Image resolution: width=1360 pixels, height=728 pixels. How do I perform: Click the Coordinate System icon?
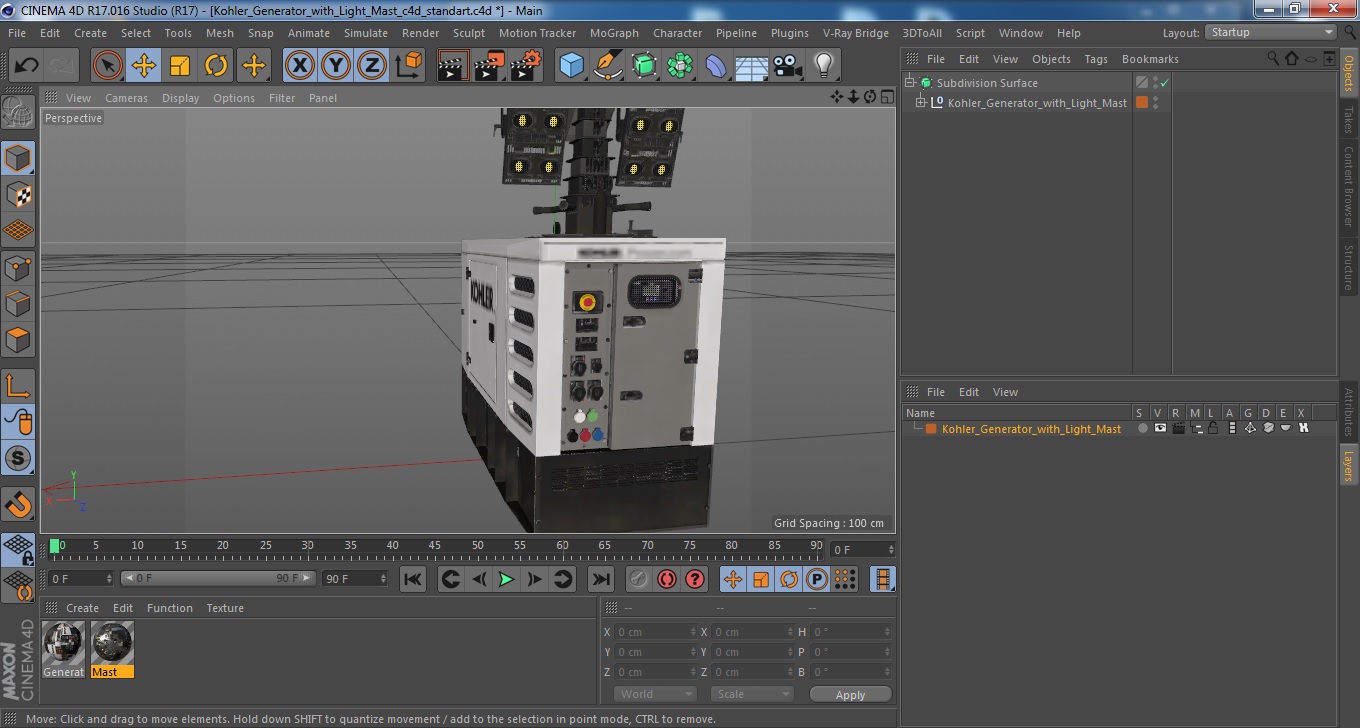point(408,66)
